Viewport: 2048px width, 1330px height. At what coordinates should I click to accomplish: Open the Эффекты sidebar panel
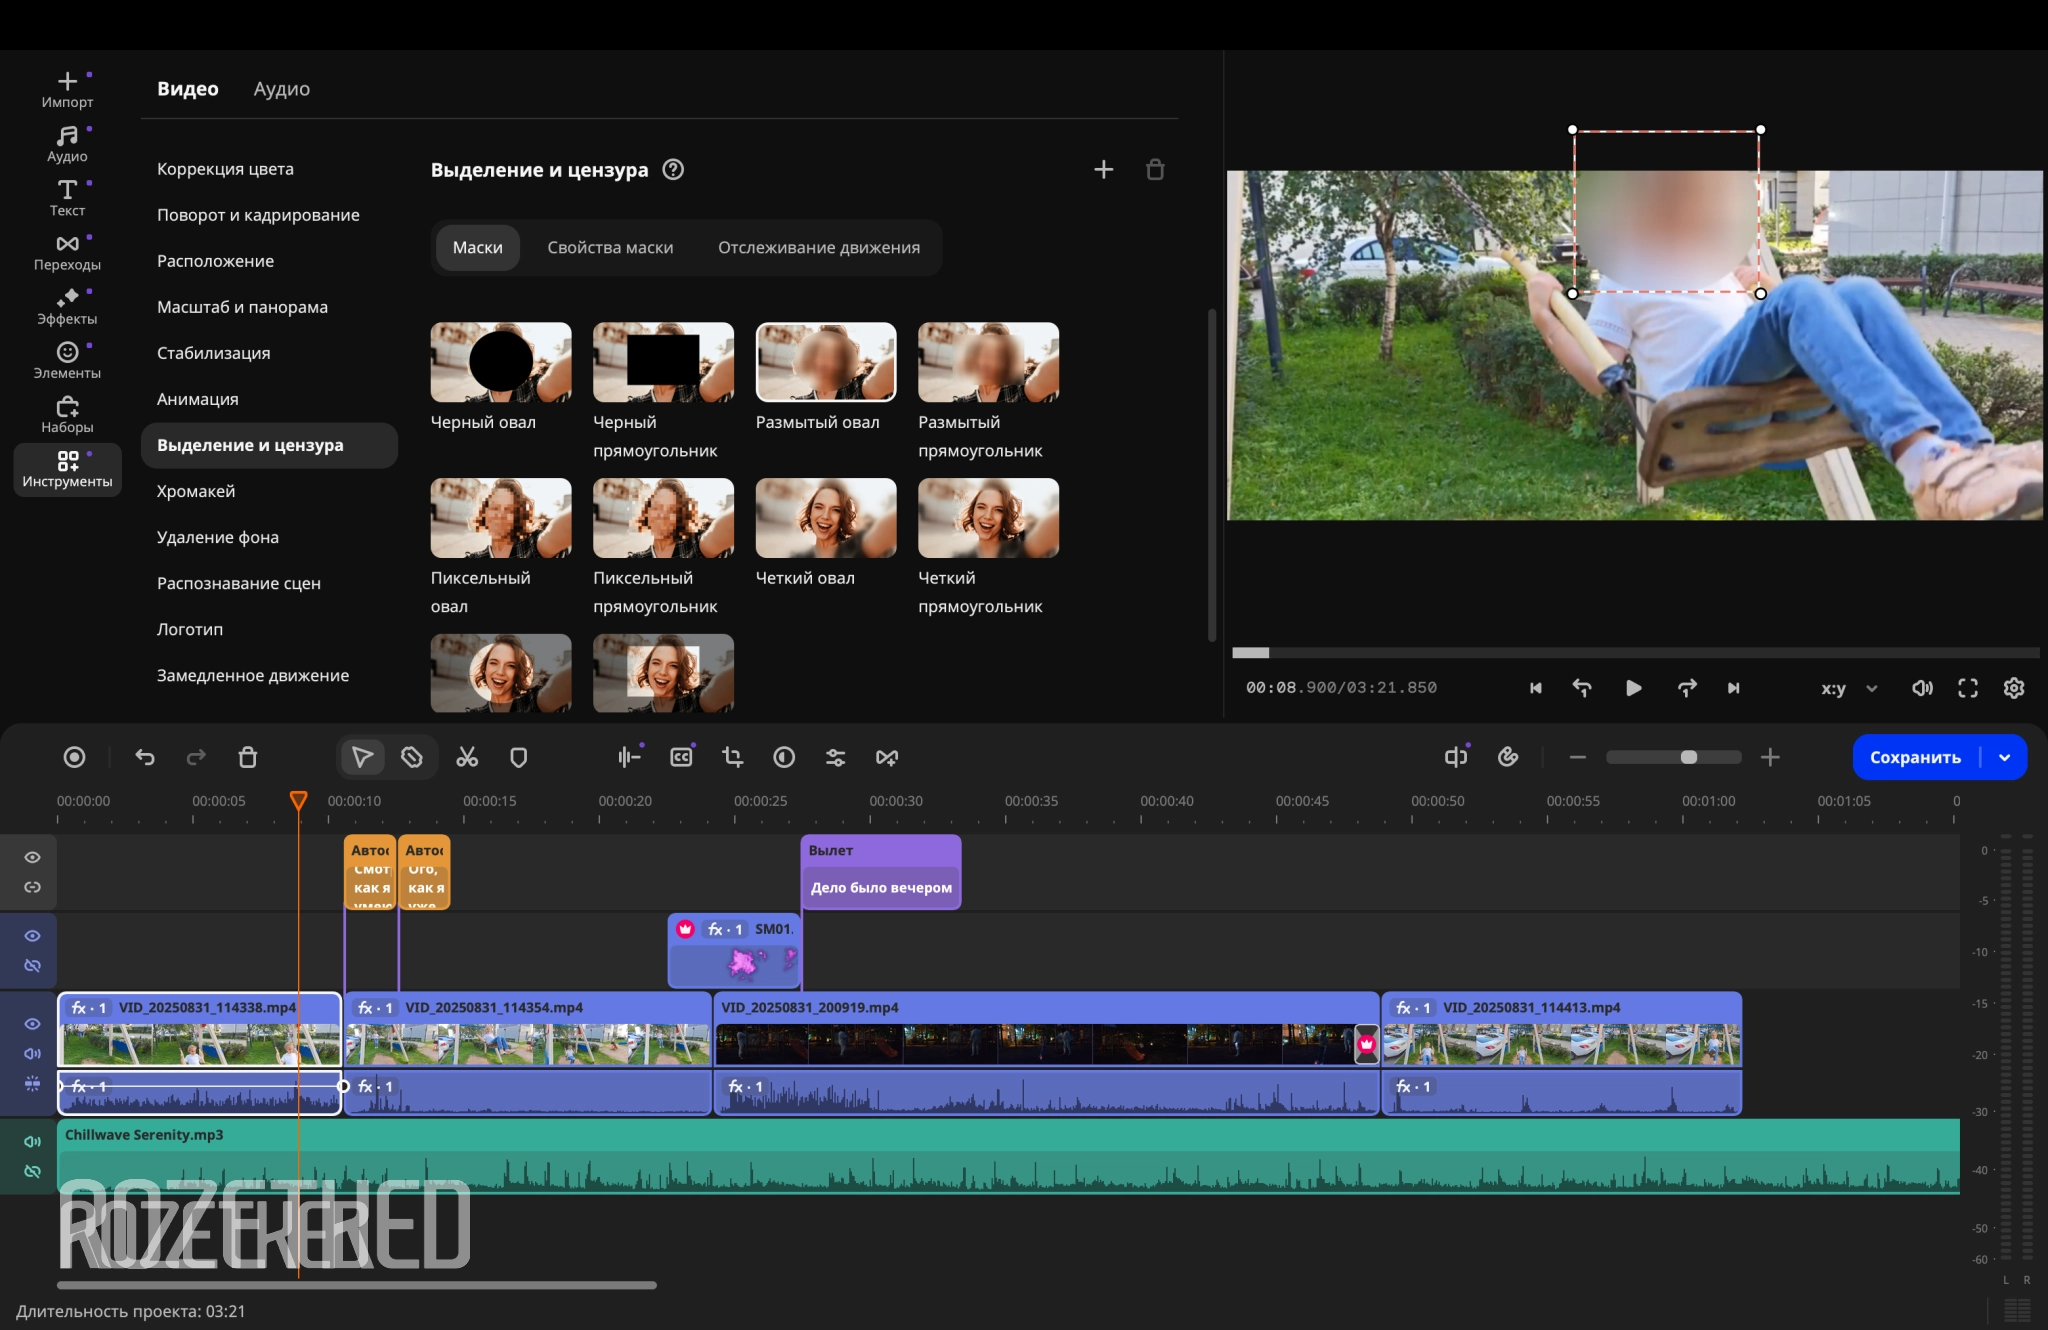(67, 306)
